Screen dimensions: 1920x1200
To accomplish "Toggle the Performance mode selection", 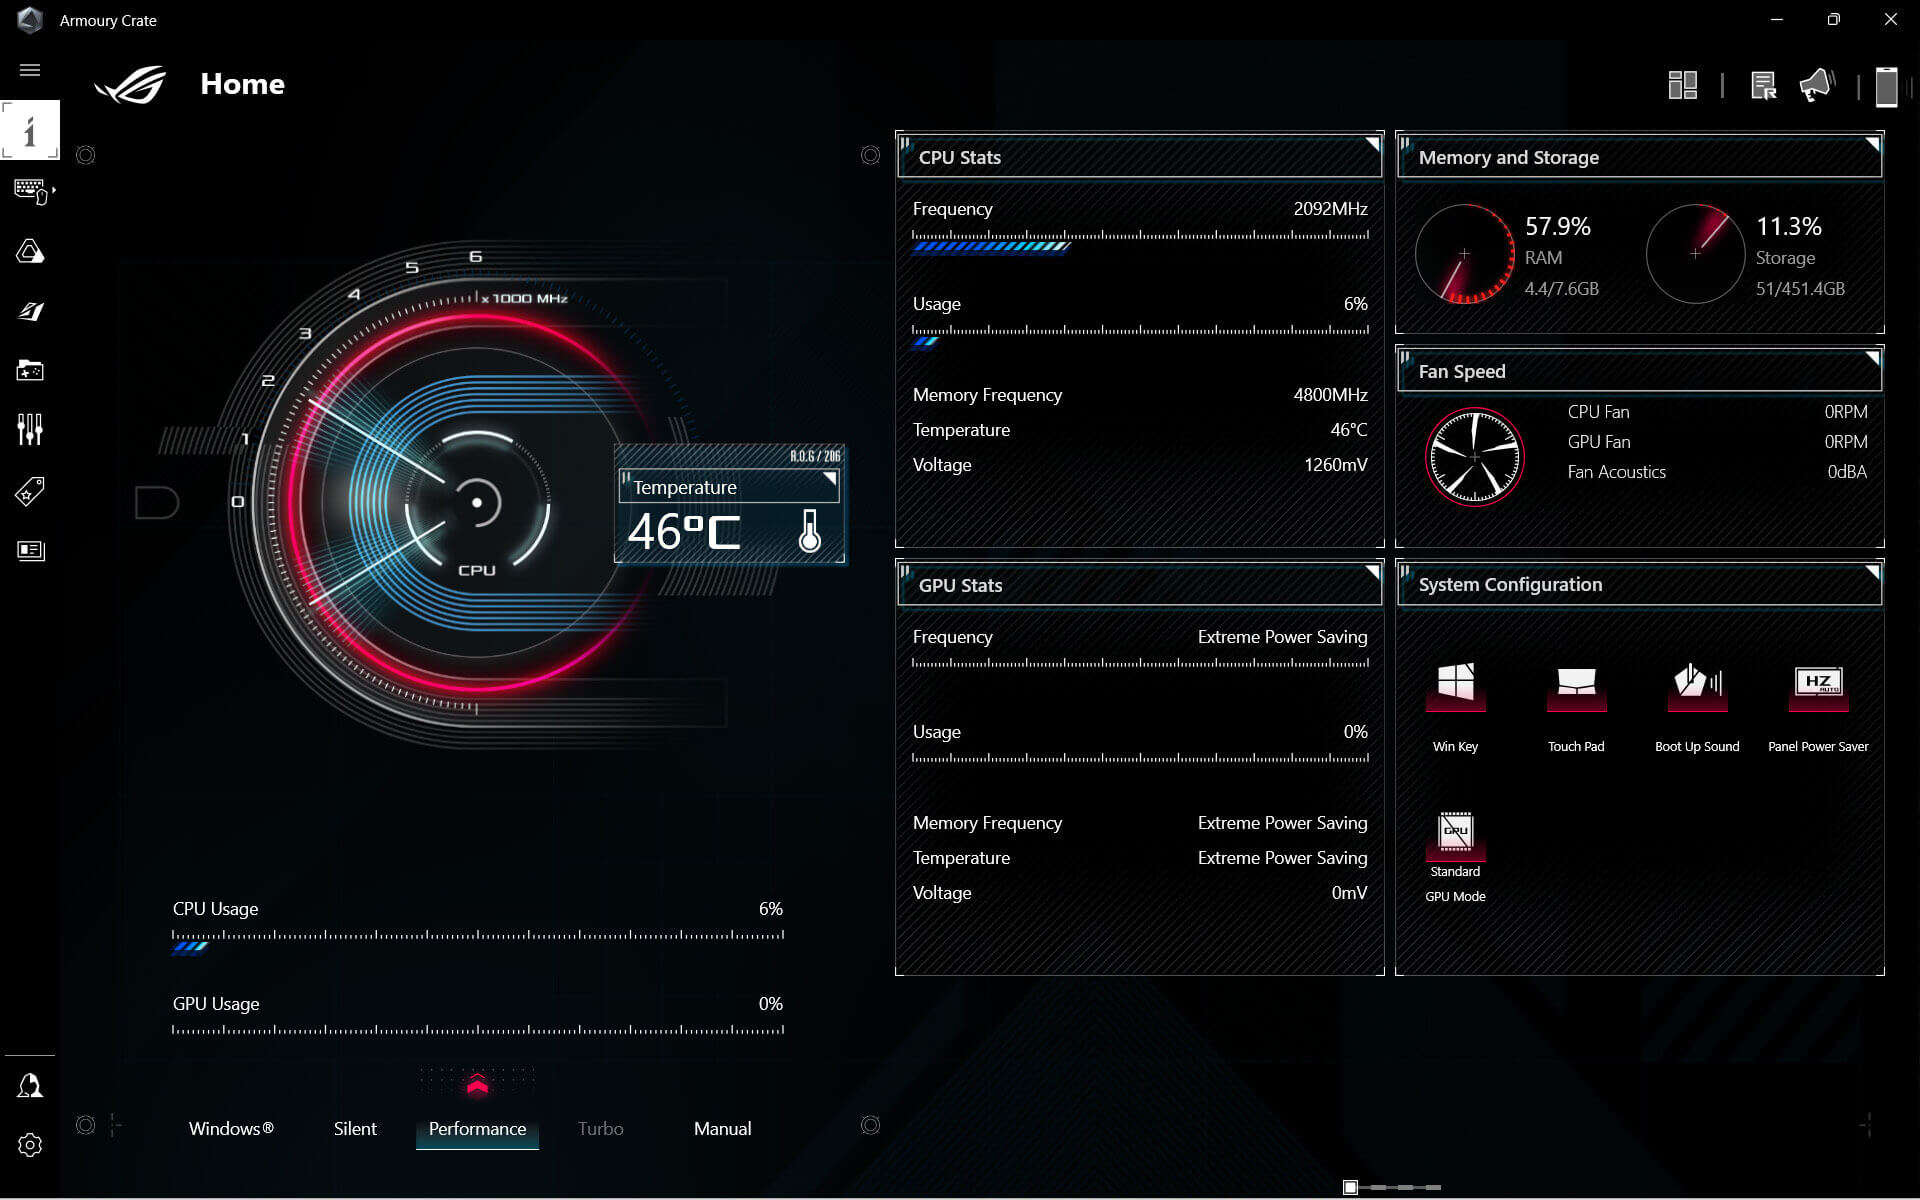I will point(477,1128).
